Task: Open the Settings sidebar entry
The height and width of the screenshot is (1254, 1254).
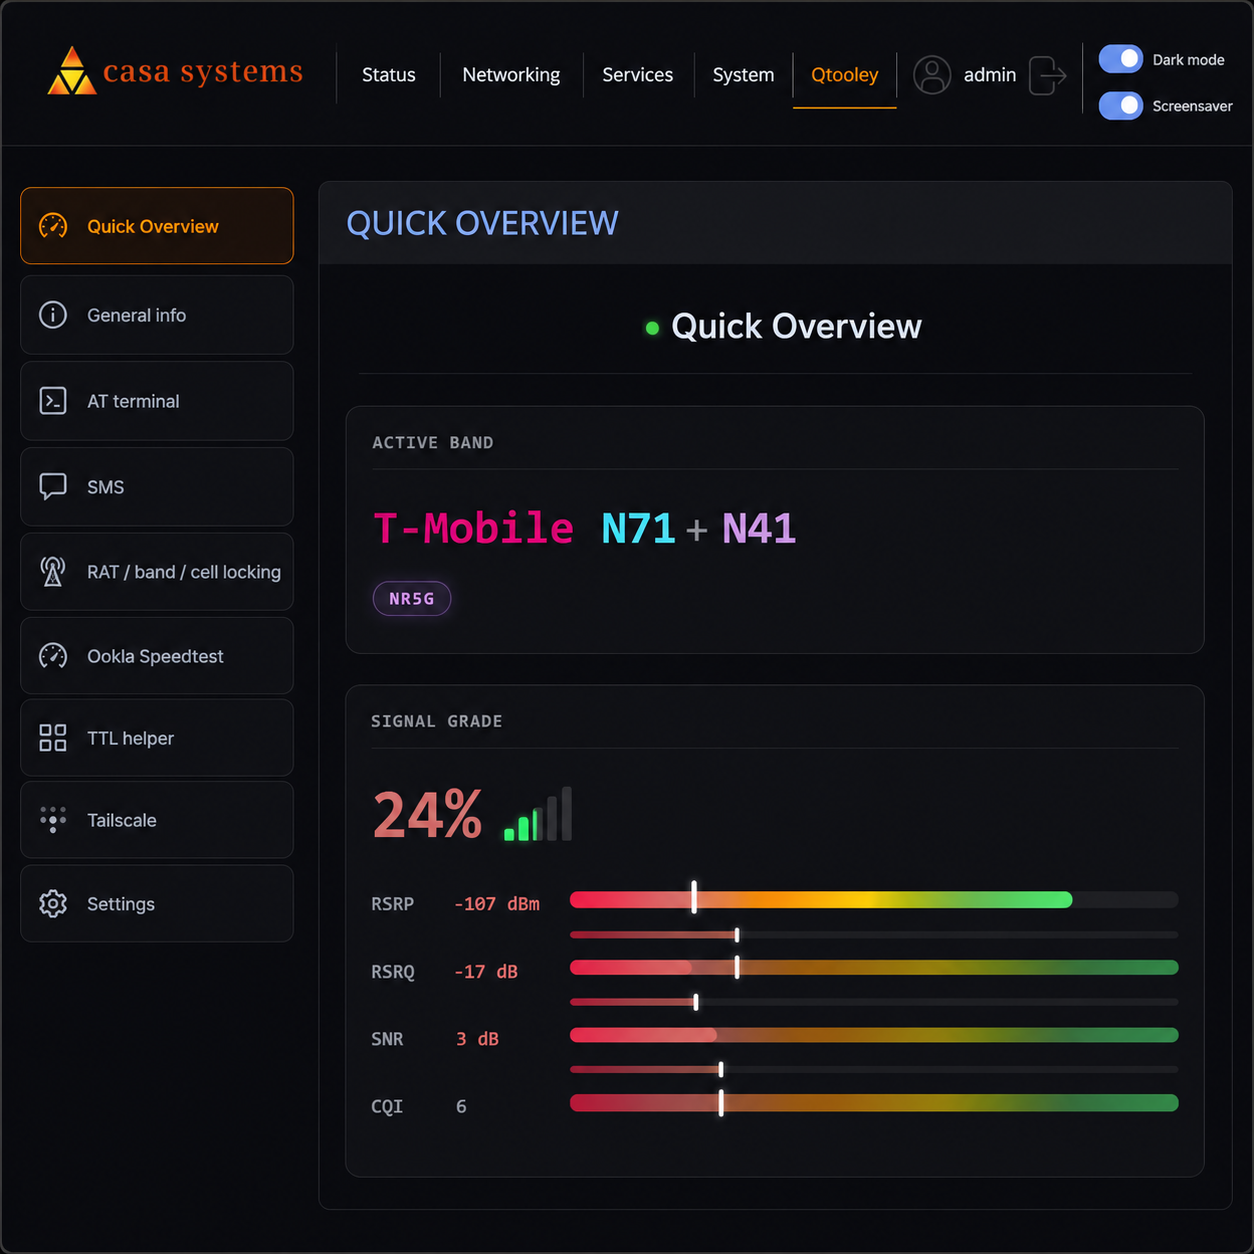Action: pos(157,904)
